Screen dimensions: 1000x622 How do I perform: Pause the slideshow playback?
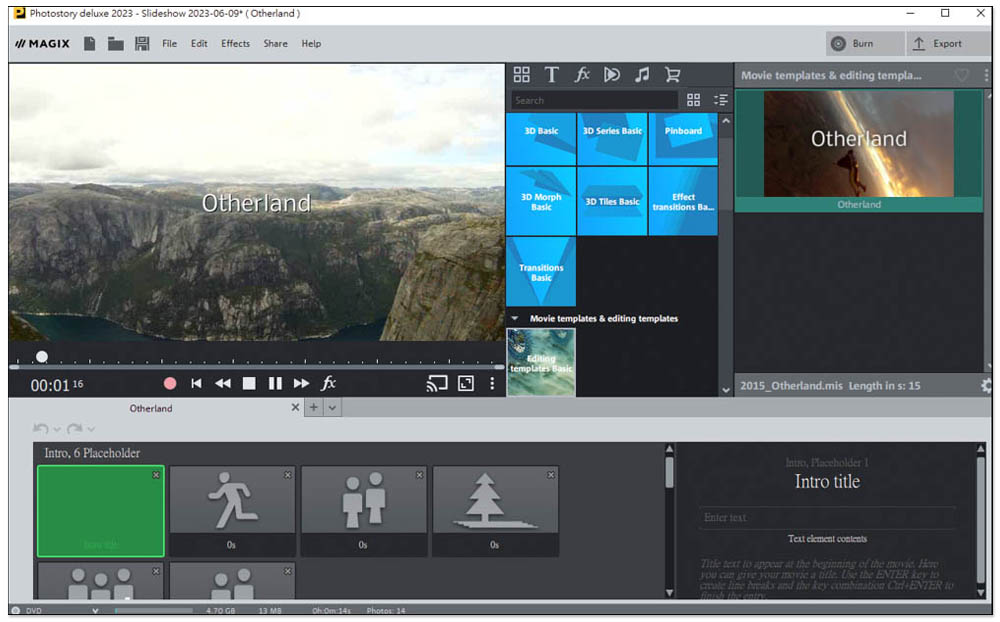[275, 384]
